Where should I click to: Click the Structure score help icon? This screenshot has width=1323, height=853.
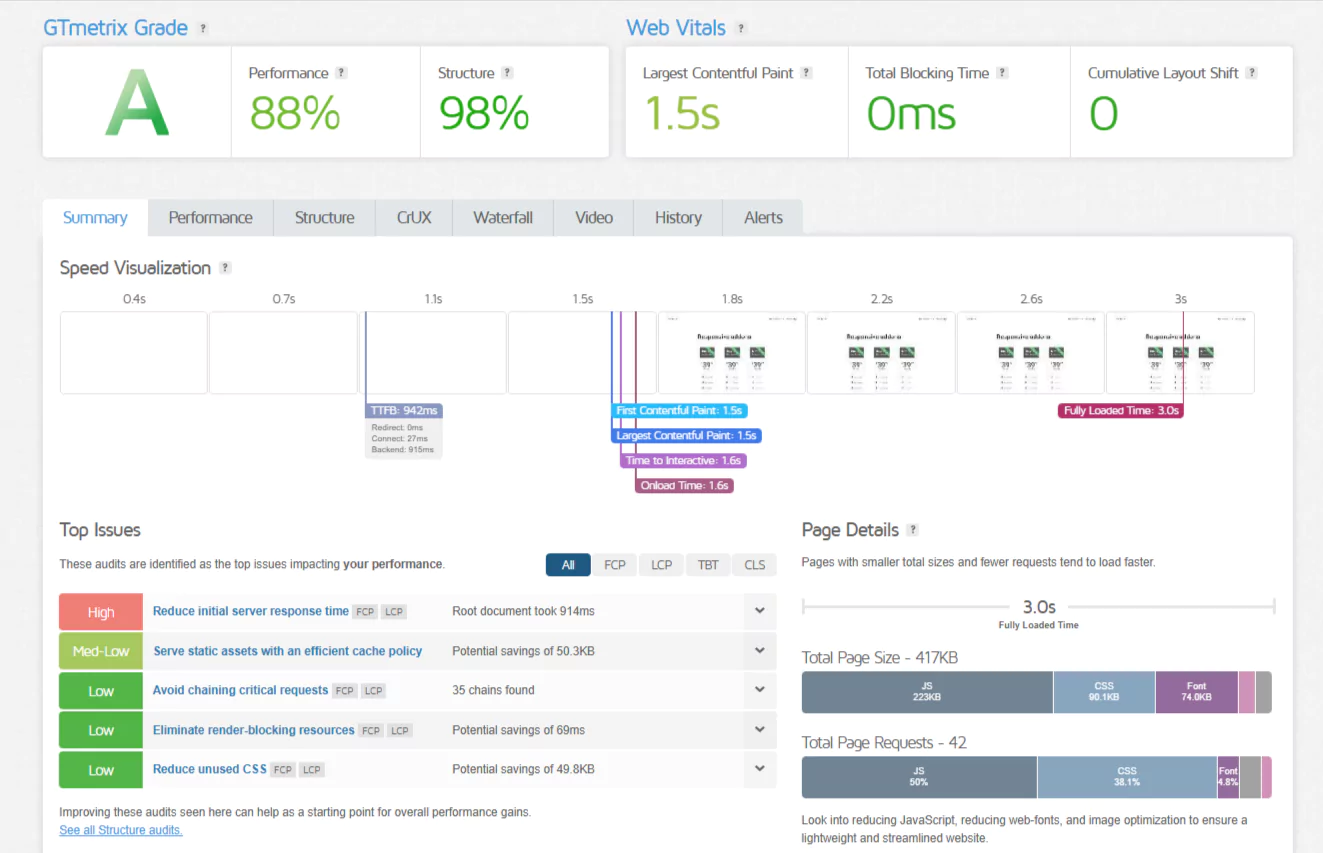click(508, 73)
